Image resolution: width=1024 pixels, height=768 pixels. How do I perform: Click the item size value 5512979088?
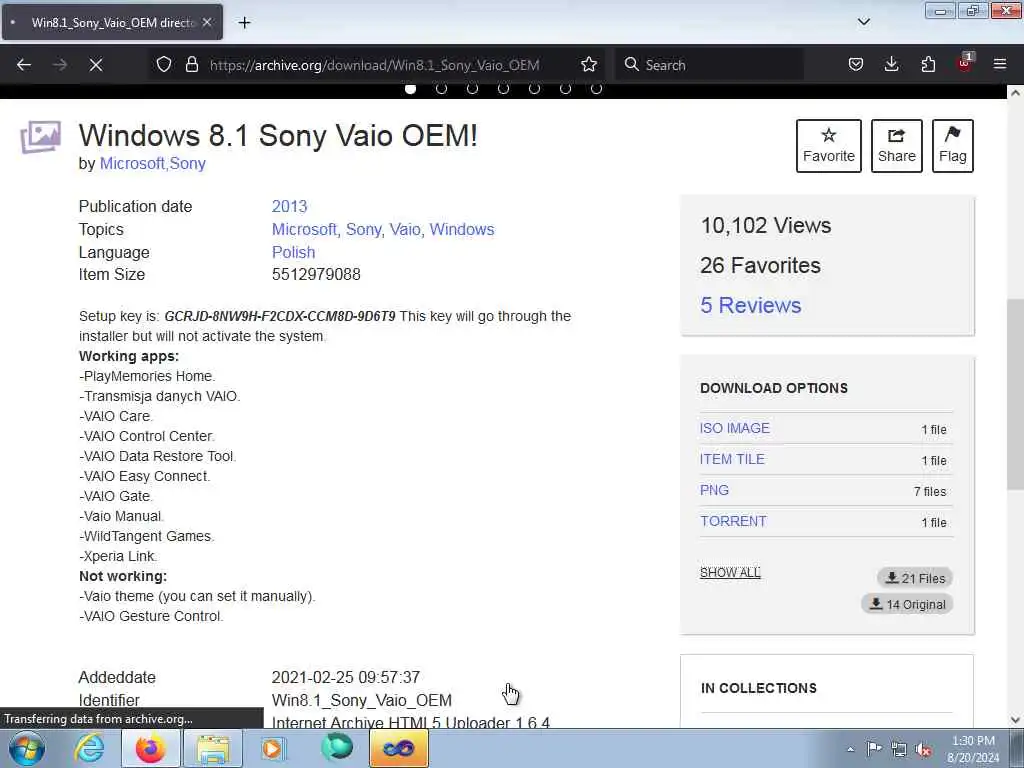click(x=316, y=274)
